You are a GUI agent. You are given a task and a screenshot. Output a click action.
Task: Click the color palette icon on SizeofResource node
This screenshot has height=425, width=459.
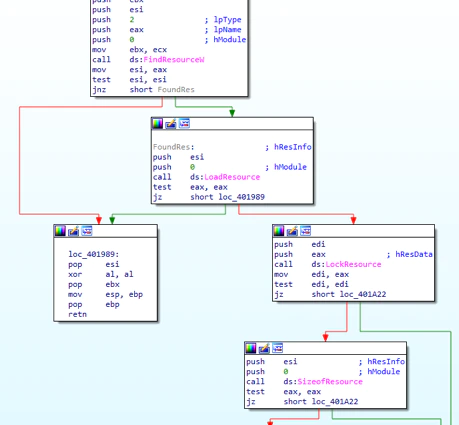251,348
